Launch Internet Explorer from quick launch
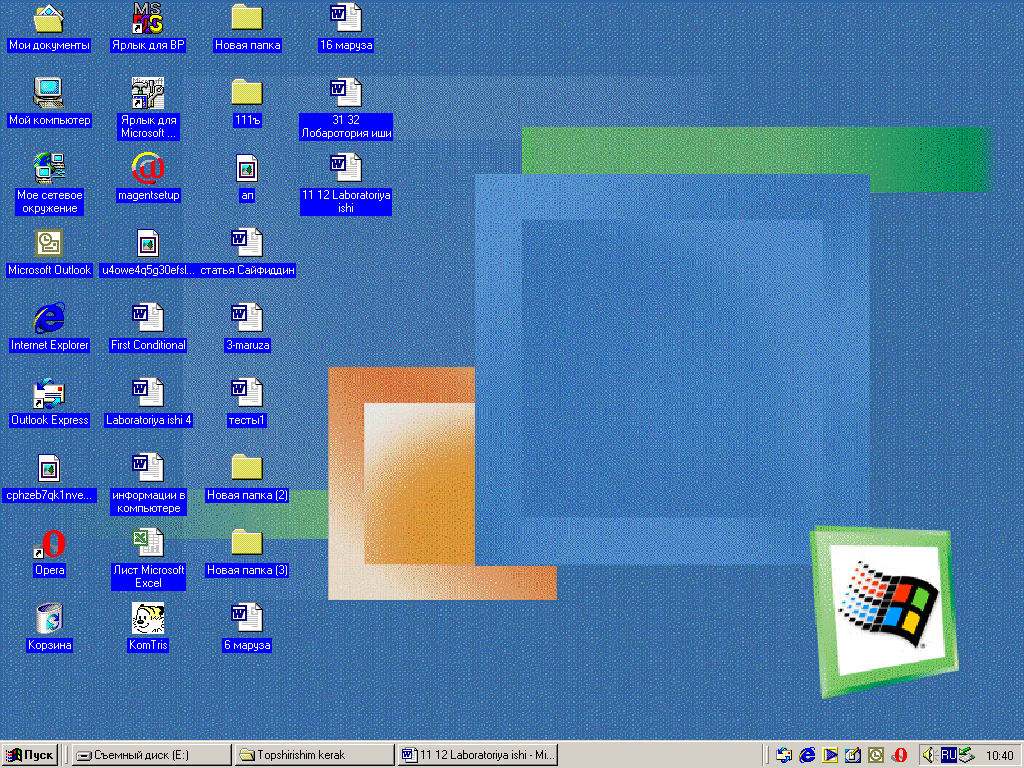This screenshot has height=768, width=1024. click(x=807, y=755)
